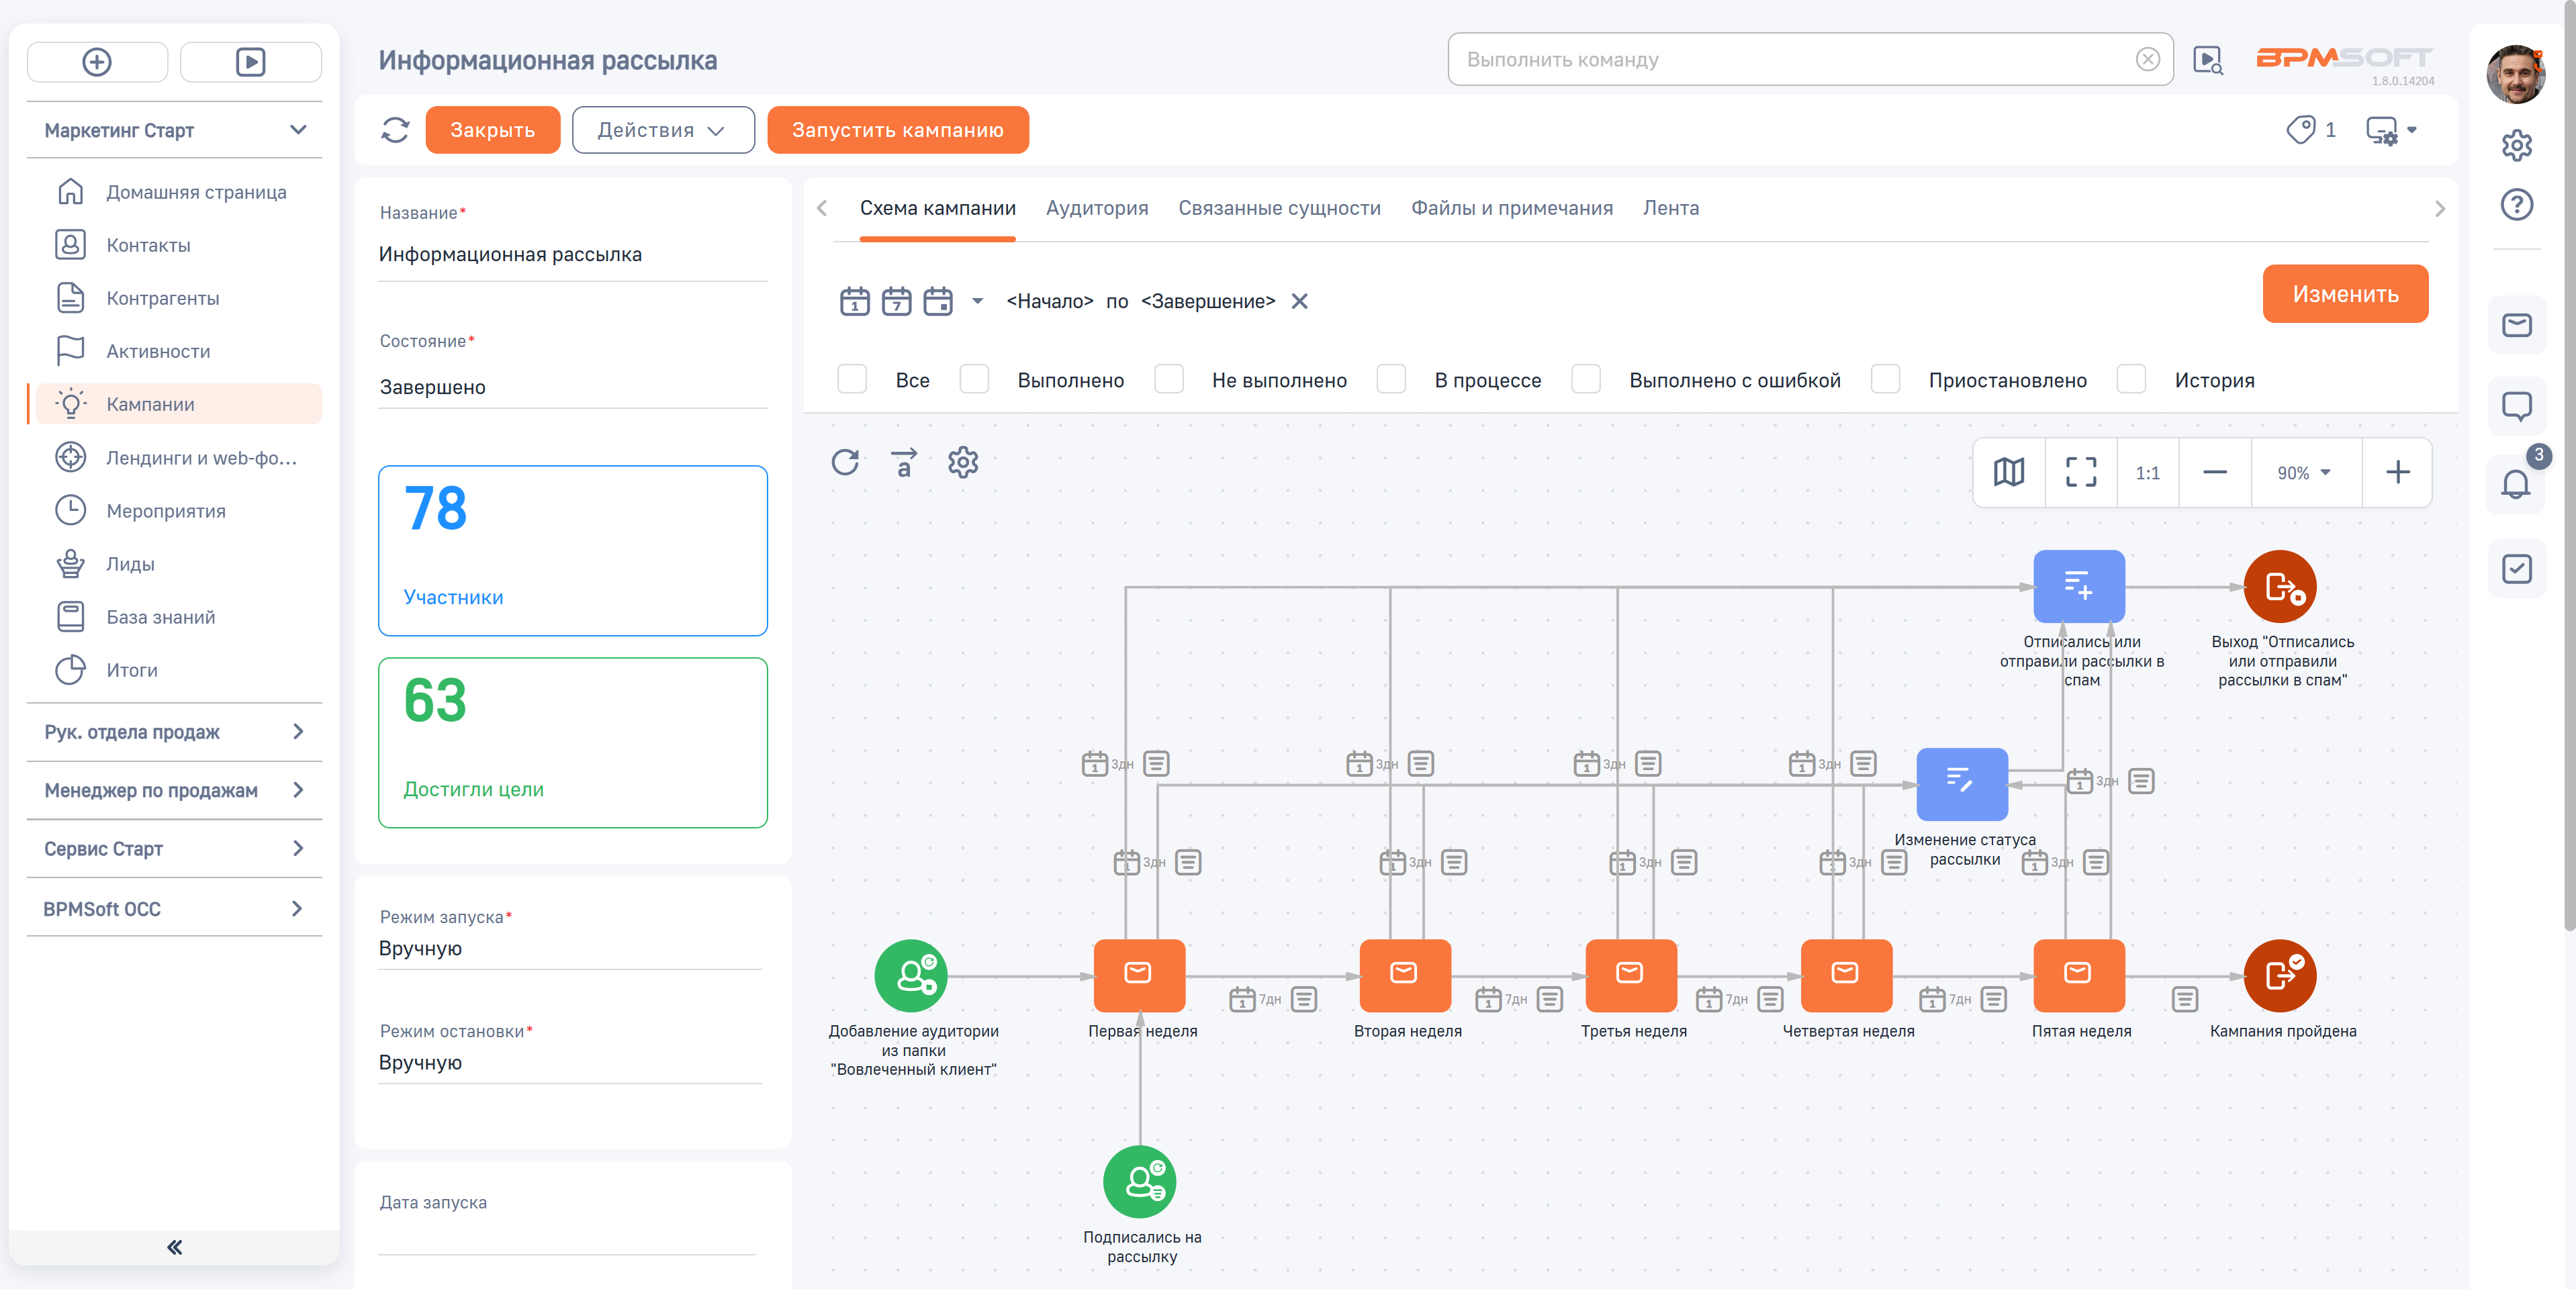The width and height of the screenshot is (2576, 1289).
Task: Open the help question mark icon
Action: click(x=2516, y=204)
